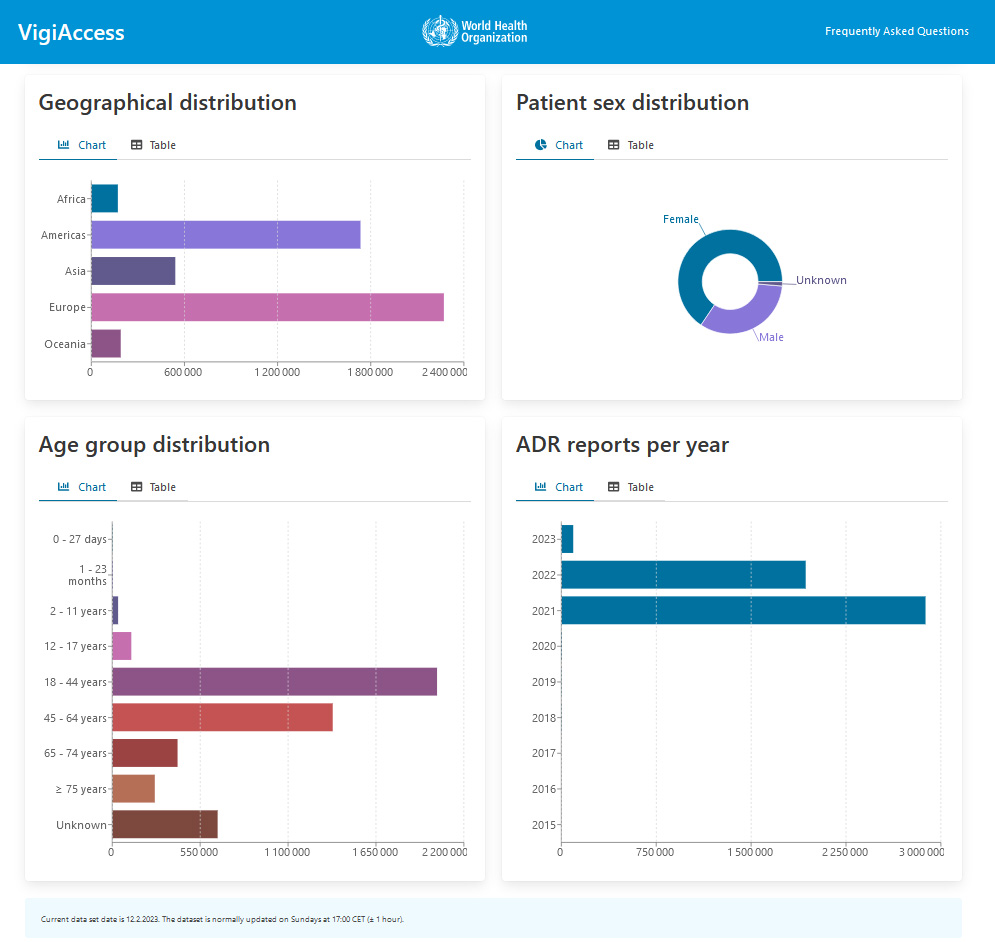Select Chart tab under Geographical distribution
This screenshot has height=942, width=995.
82,145
